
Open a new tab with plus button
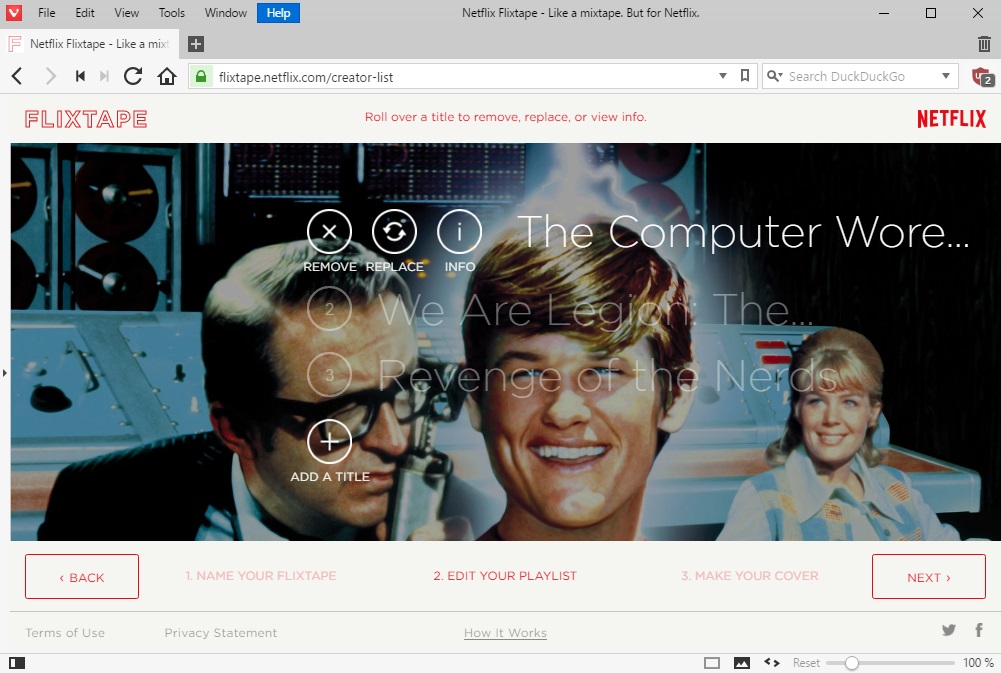pos(196,44)
